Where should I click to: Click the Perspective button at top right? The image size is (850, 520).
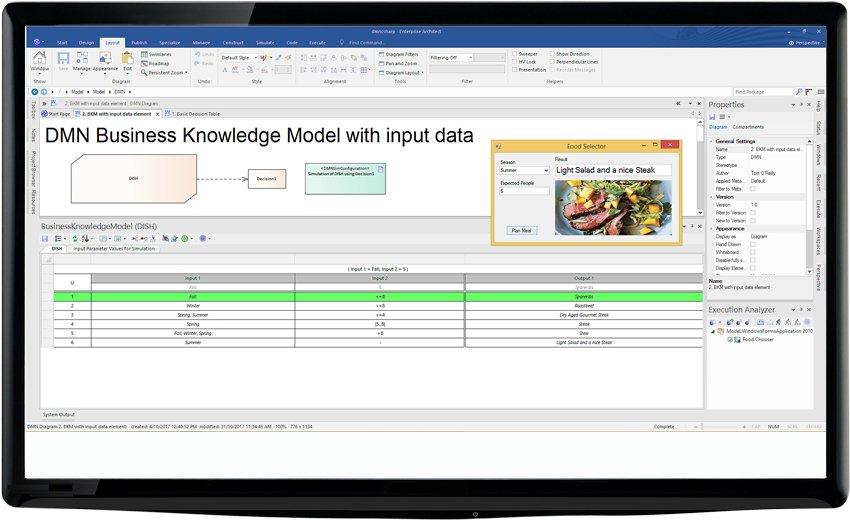[x=807, y=43]
